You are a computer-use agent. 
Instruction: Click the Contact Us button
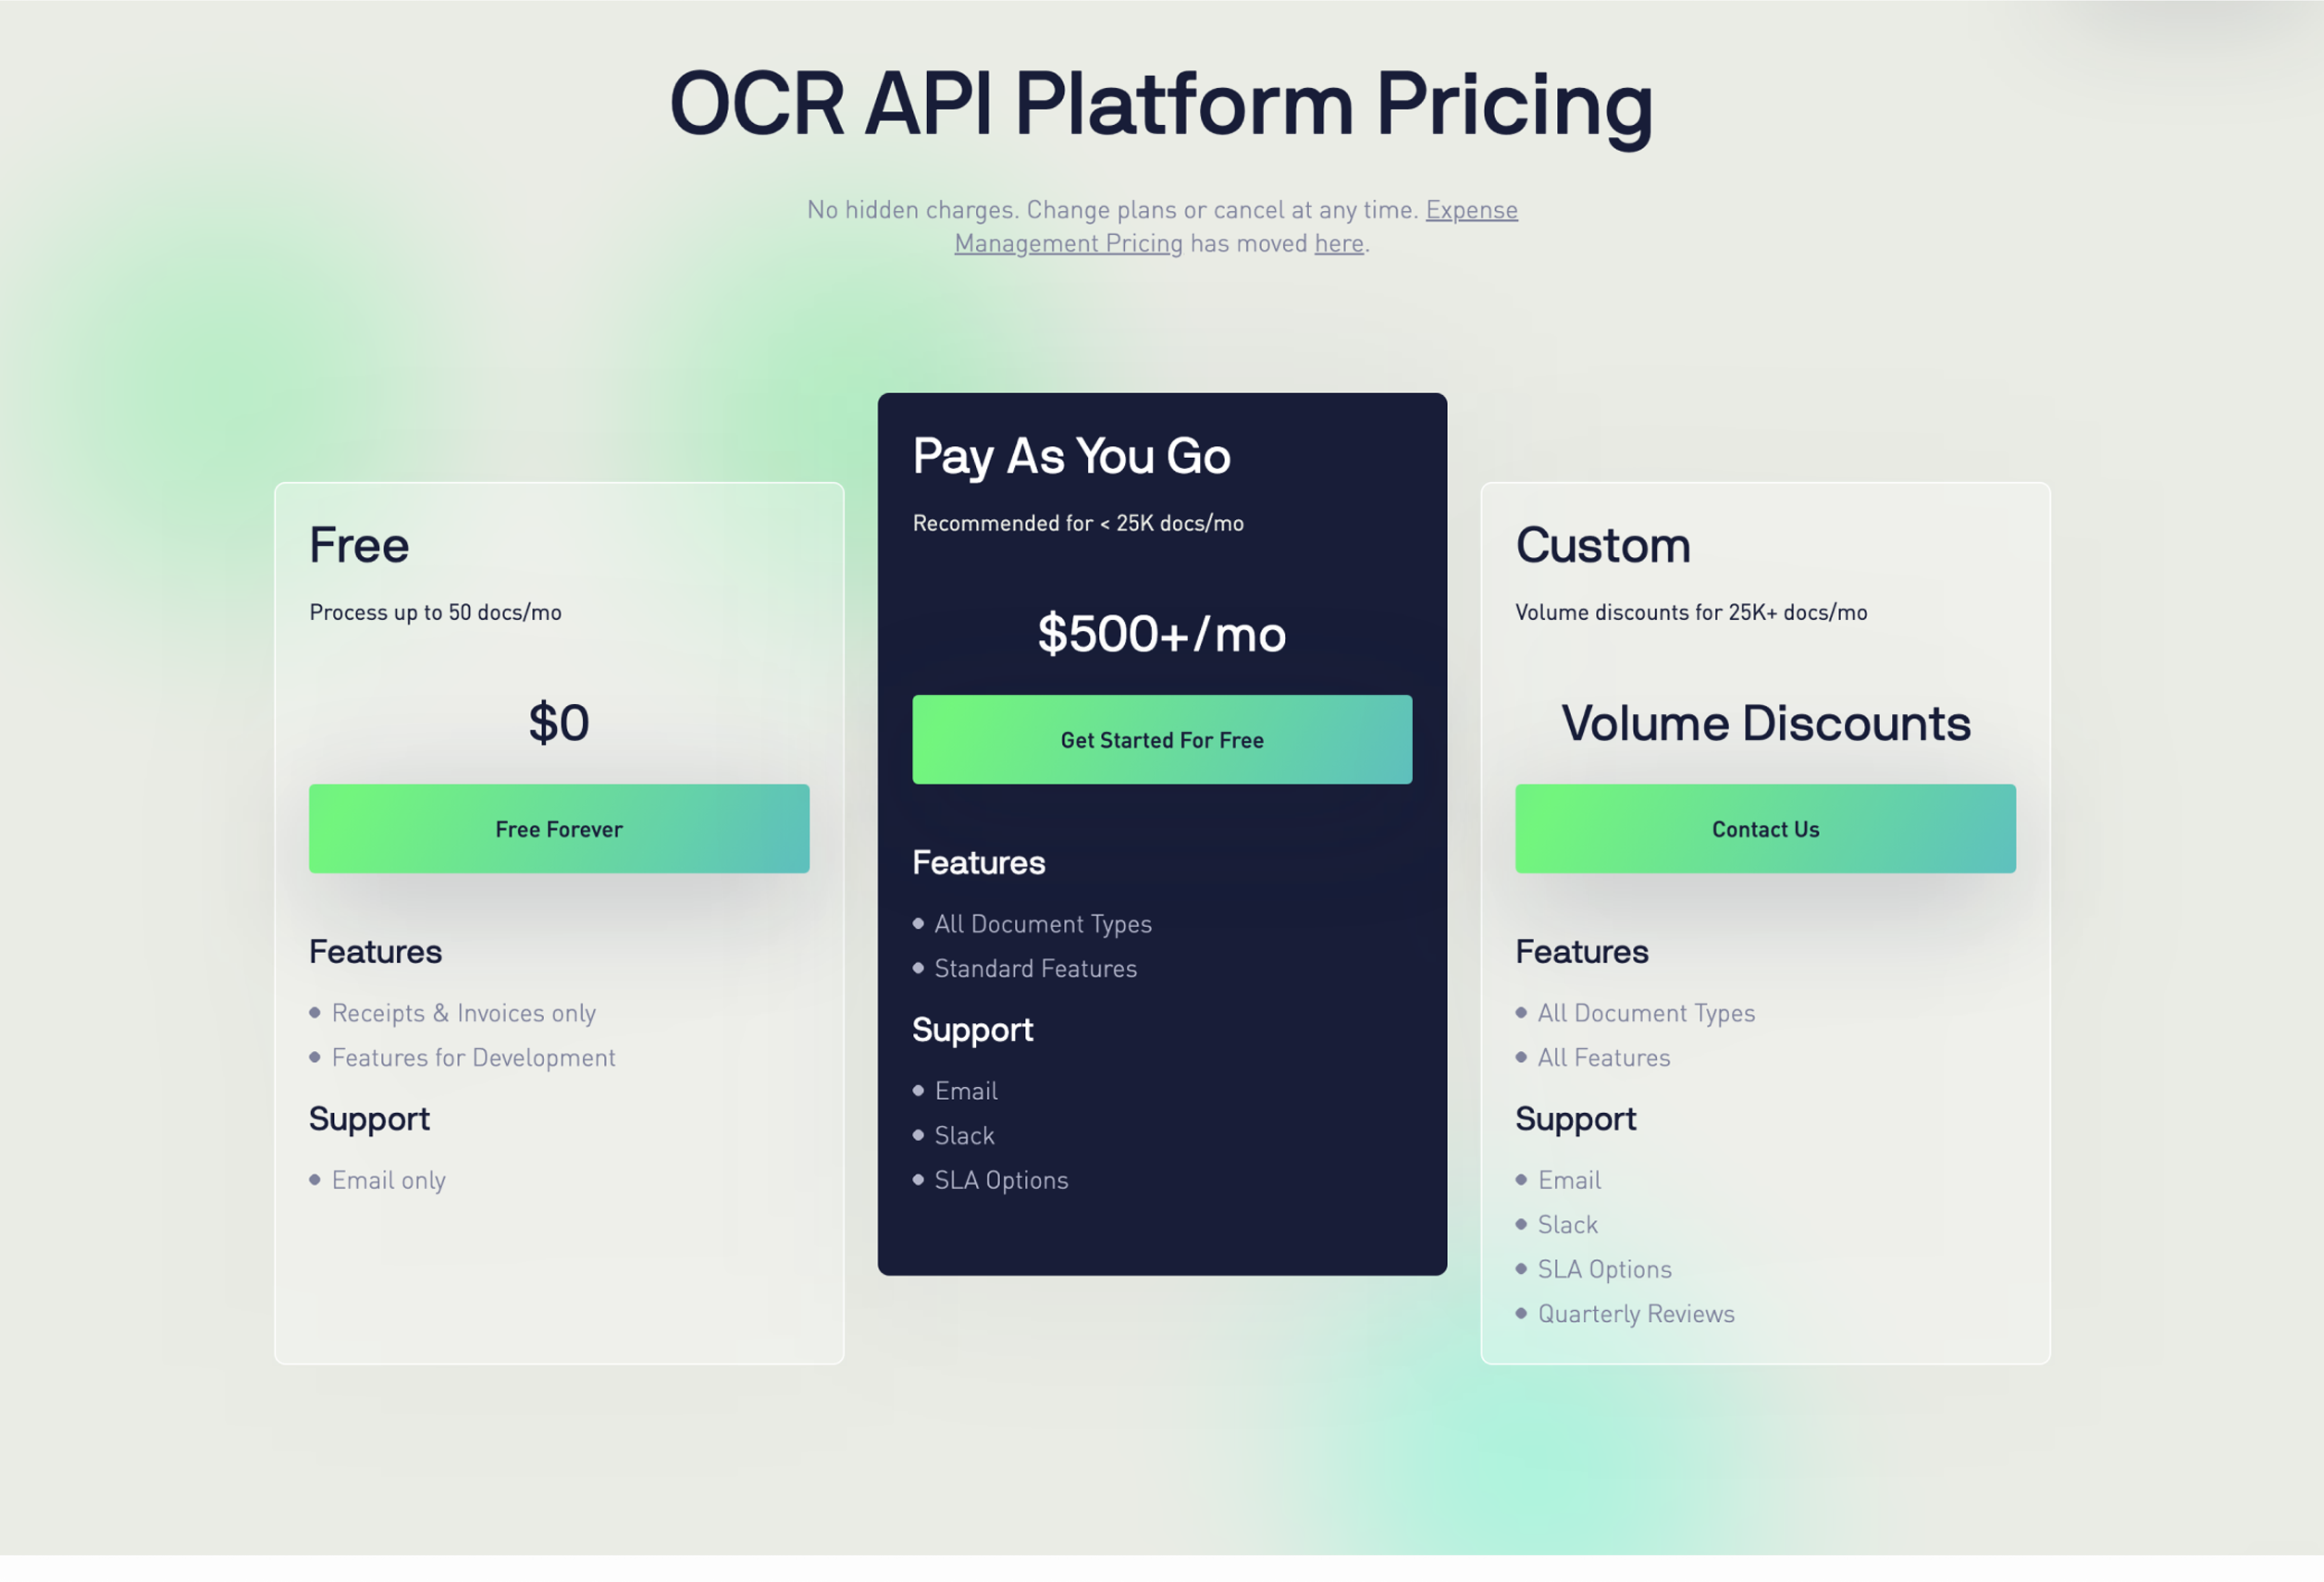[x=1765, y=829]
